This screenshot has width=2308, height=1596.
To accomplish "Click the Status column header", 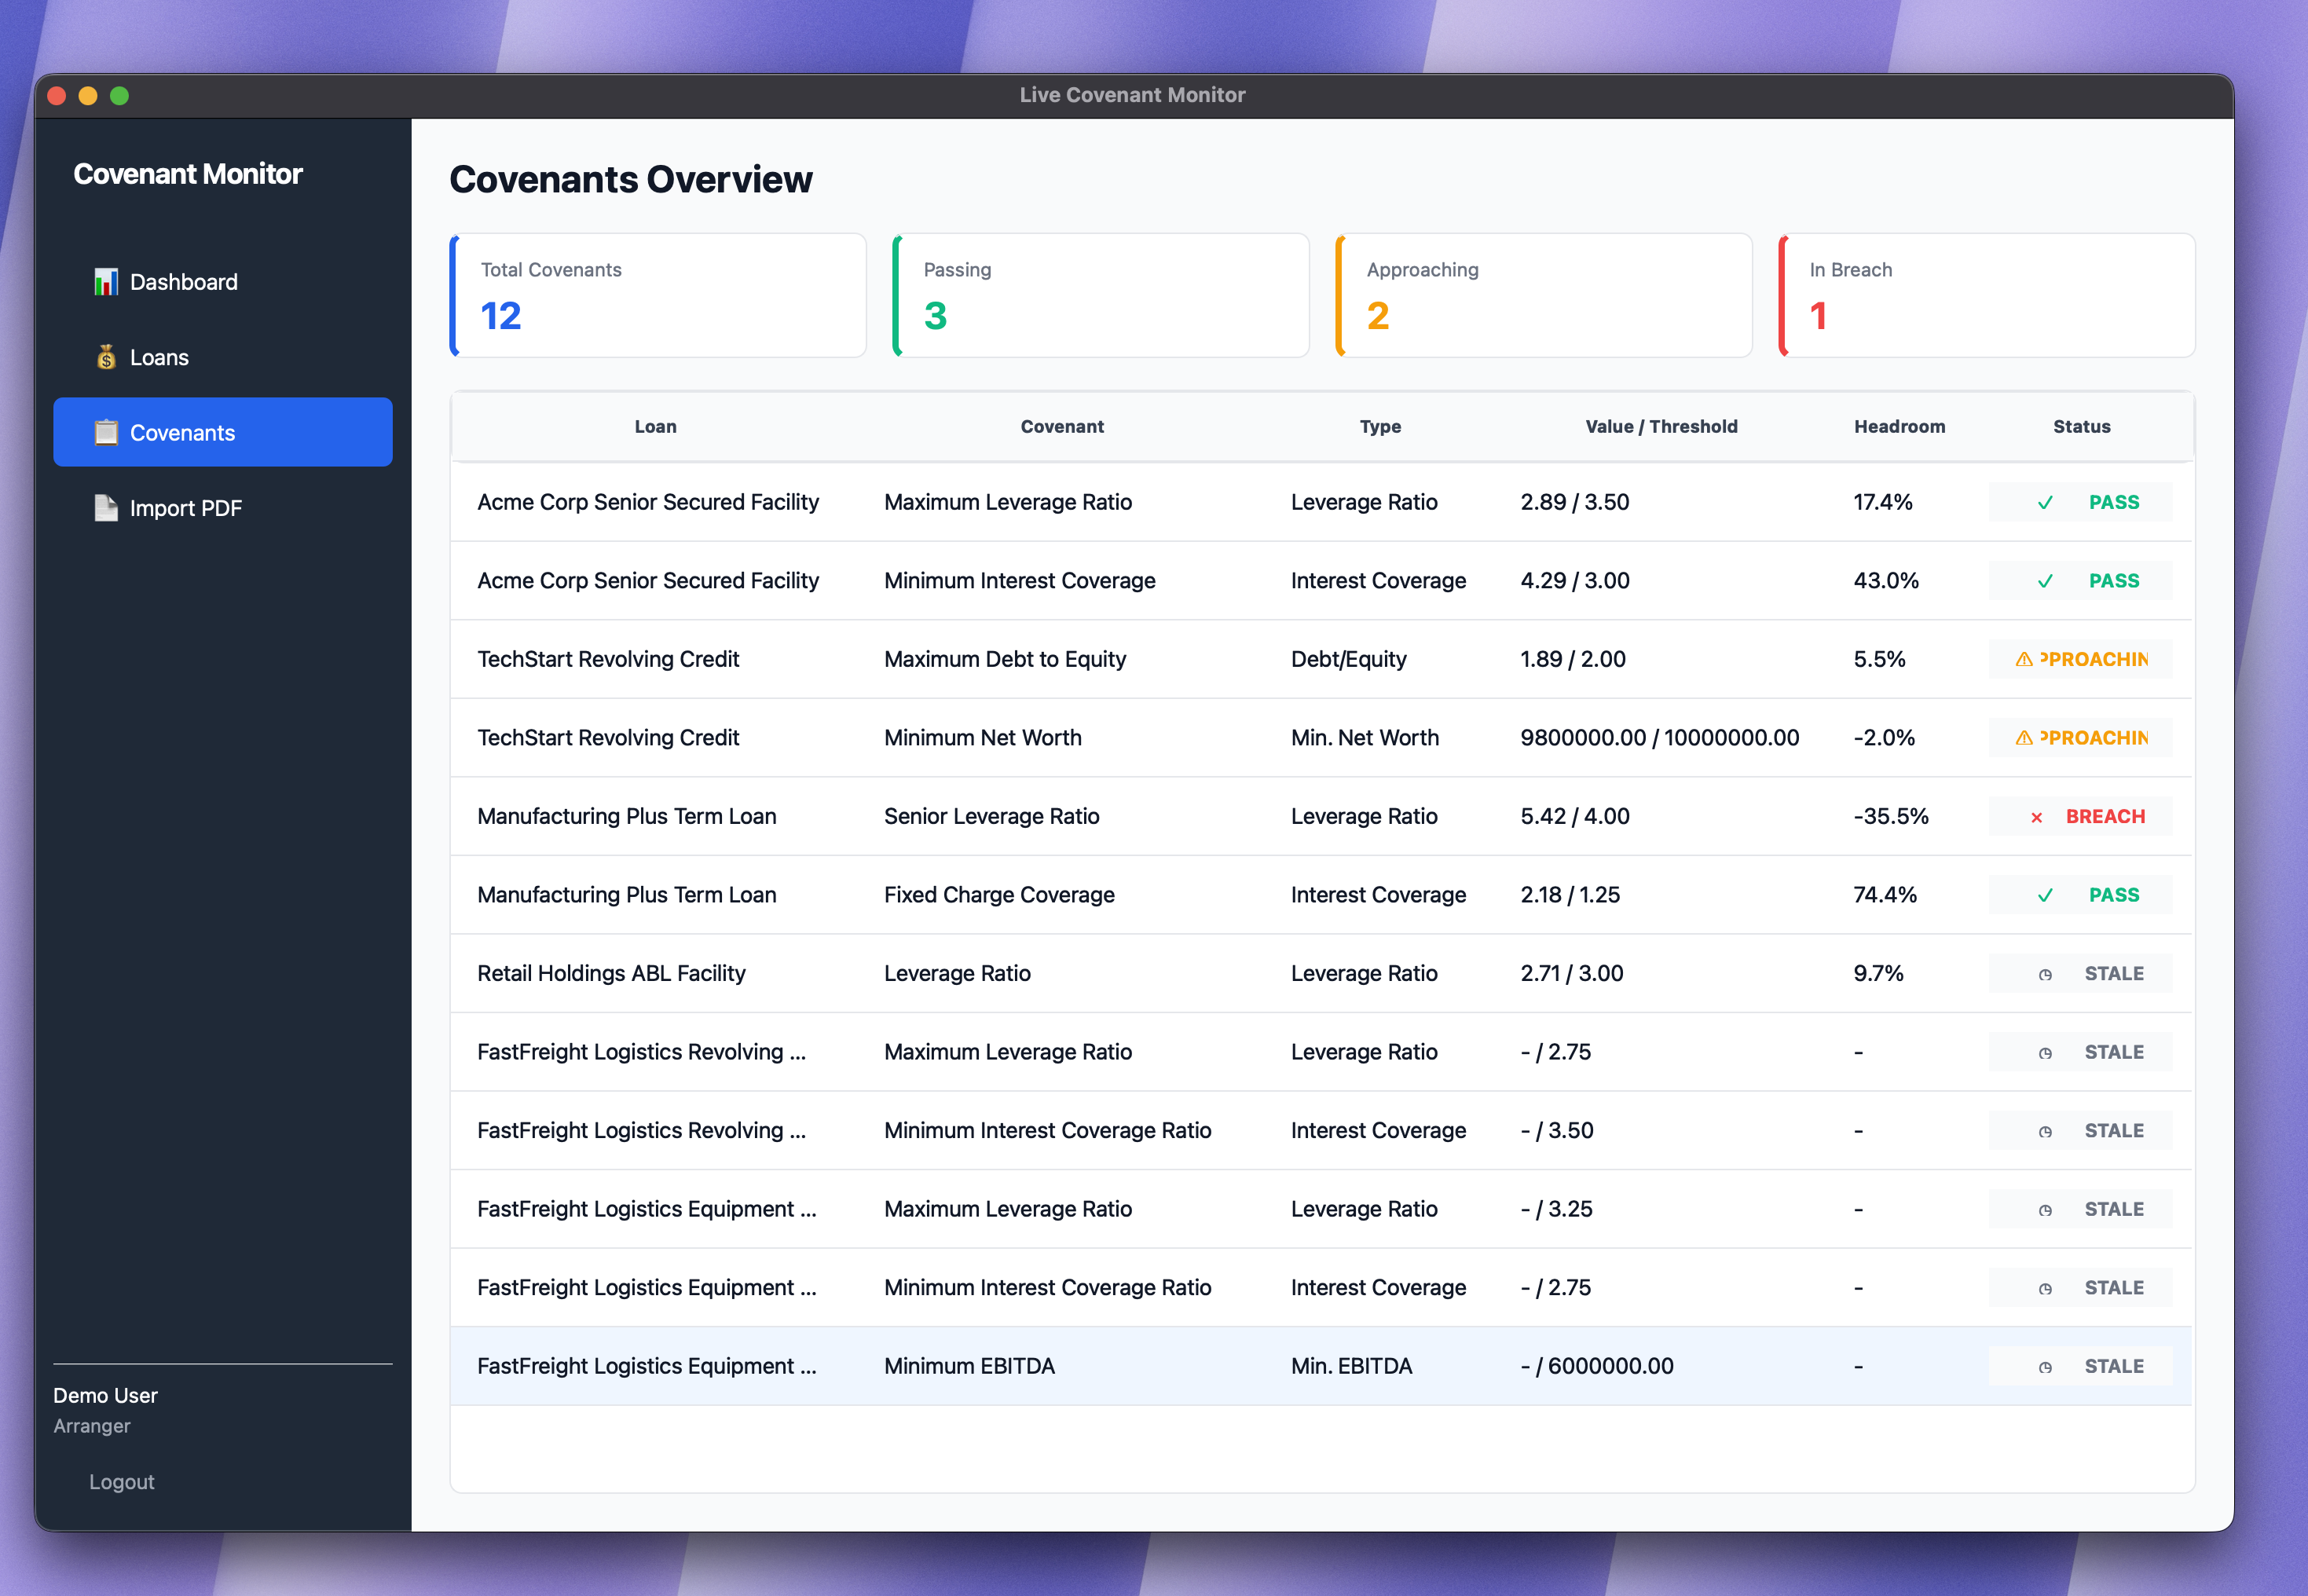I will pos(2081,427).
